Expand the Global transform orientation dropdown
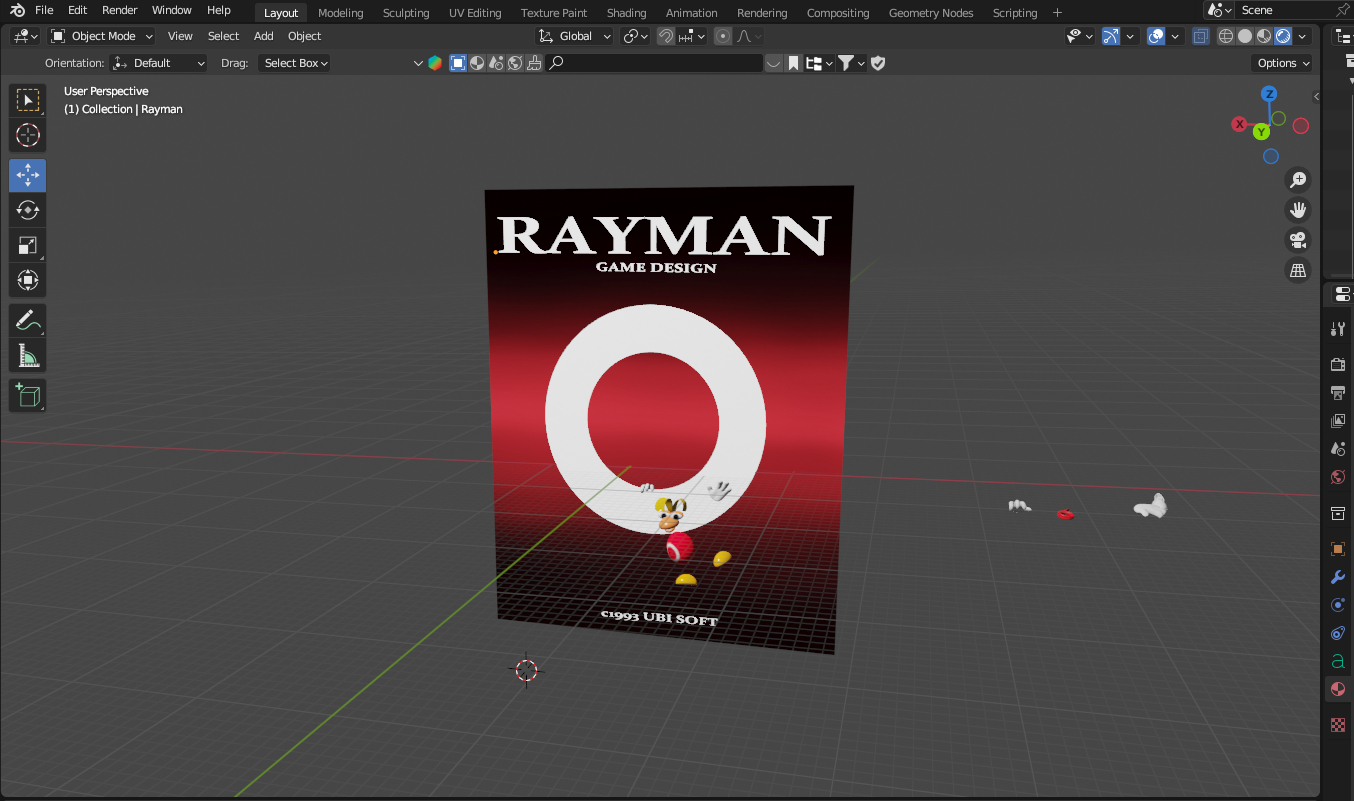Screen dimensions: 1354x801 [575, 36]
